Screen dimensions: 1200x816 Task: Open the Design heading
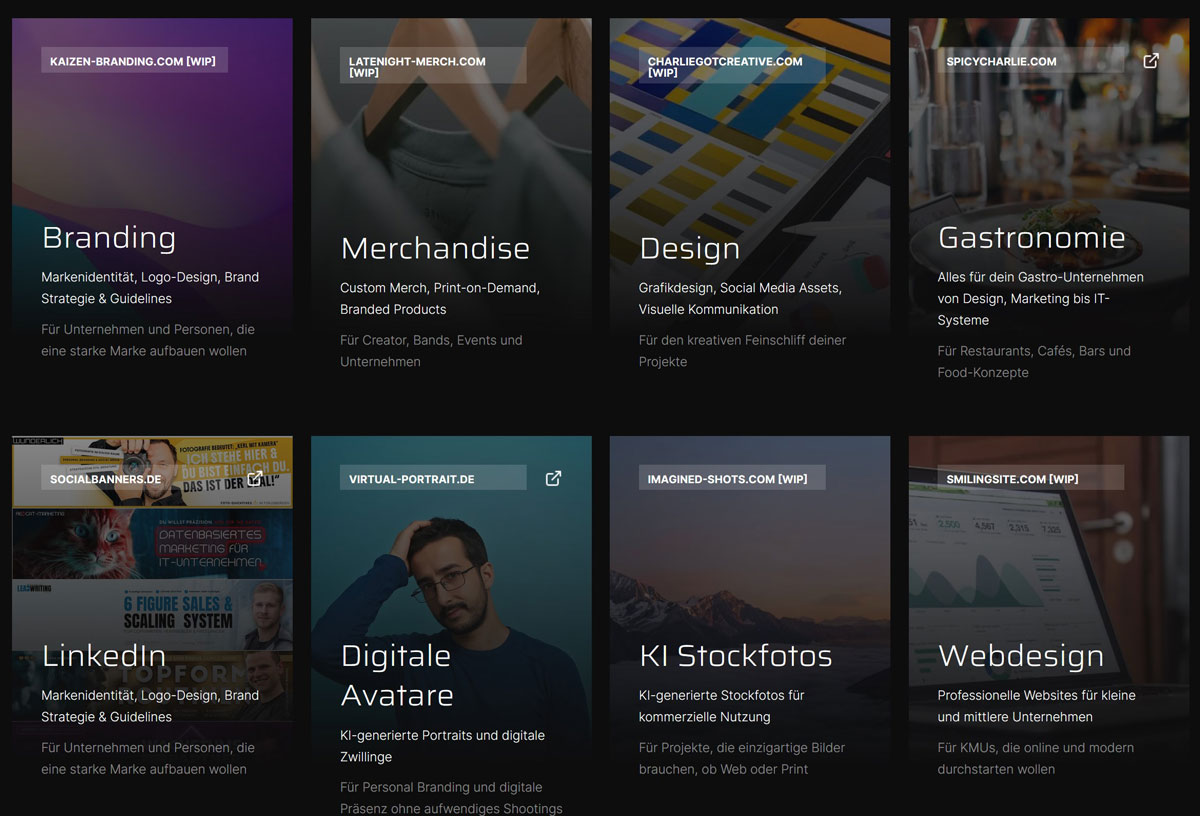690,248
